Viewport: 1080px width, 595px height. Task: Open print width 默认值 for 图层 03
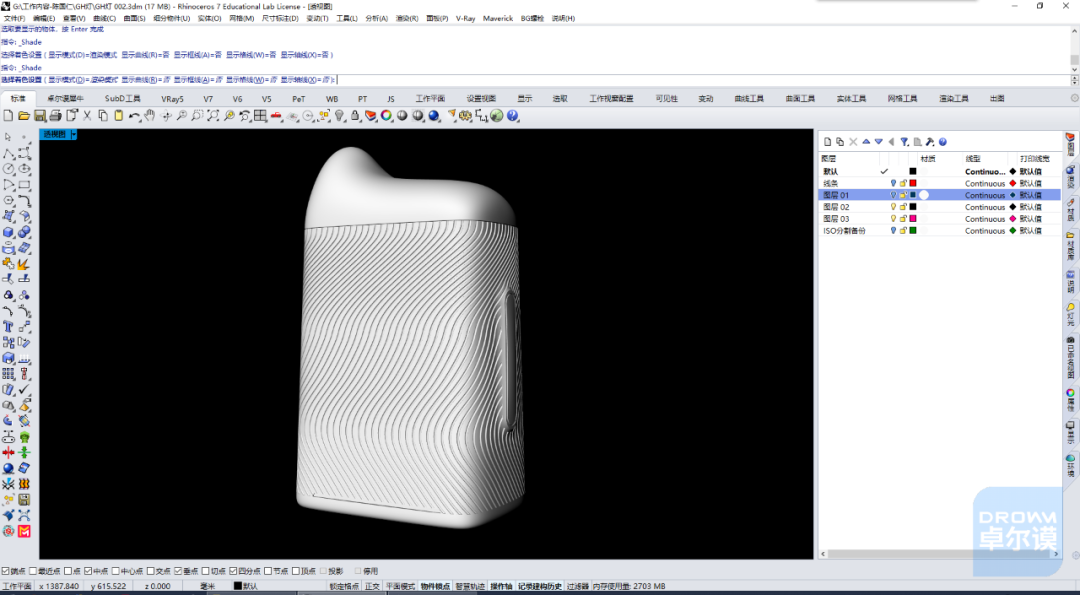click(1030, 218)
